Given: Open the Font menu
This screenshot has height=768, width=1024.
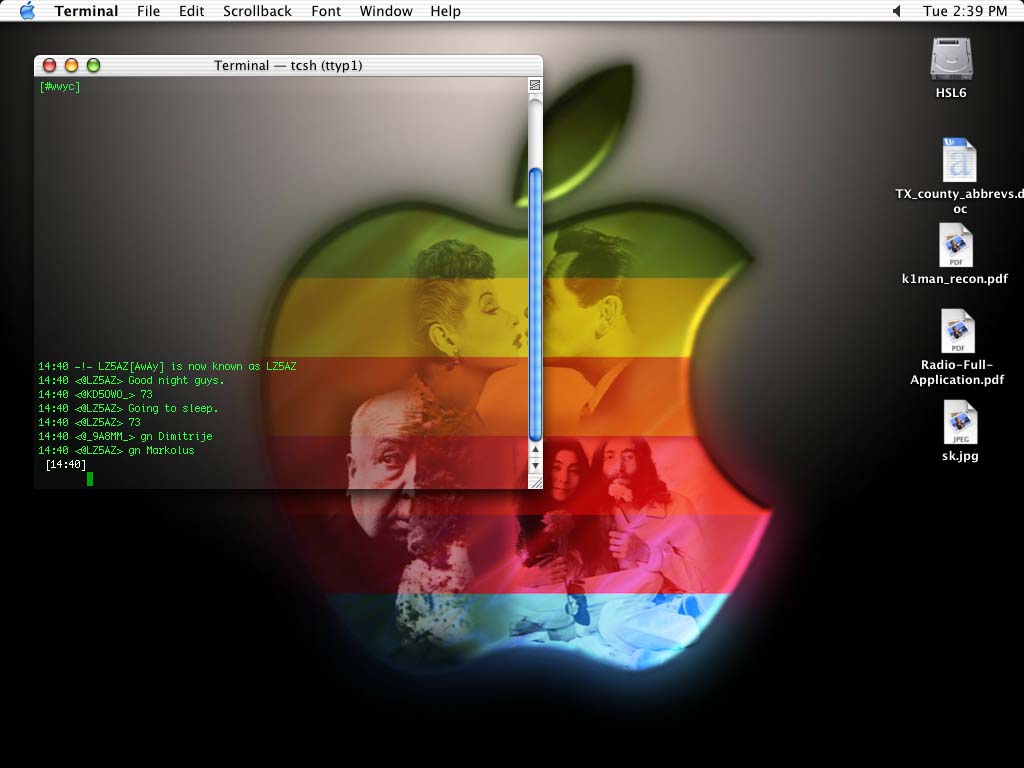Looking at the screenshot, I should click(326, 11).
